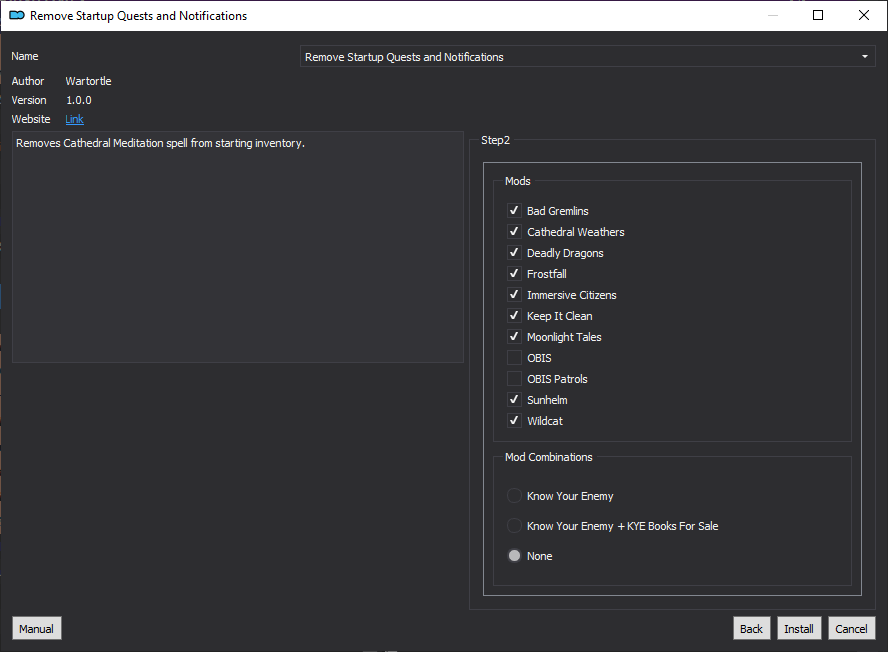
Task: Switch to Manual installation
Action: [x=36, y=628]
